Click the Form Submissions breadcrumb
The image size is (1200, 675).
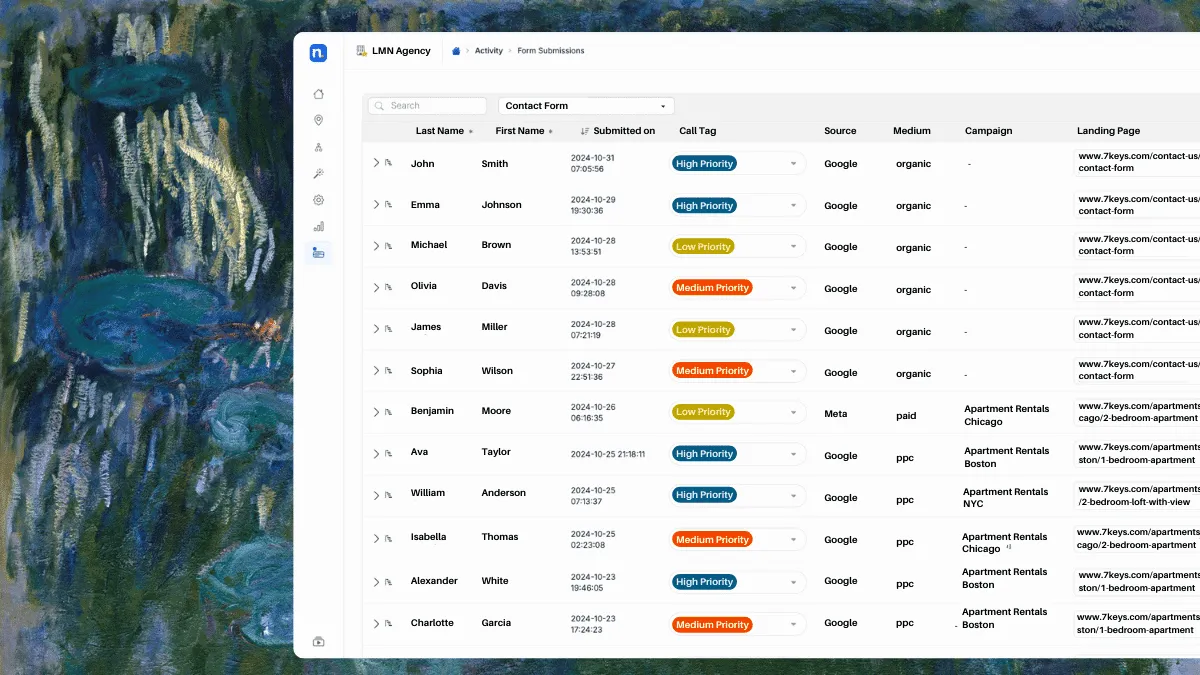point(551,51)
